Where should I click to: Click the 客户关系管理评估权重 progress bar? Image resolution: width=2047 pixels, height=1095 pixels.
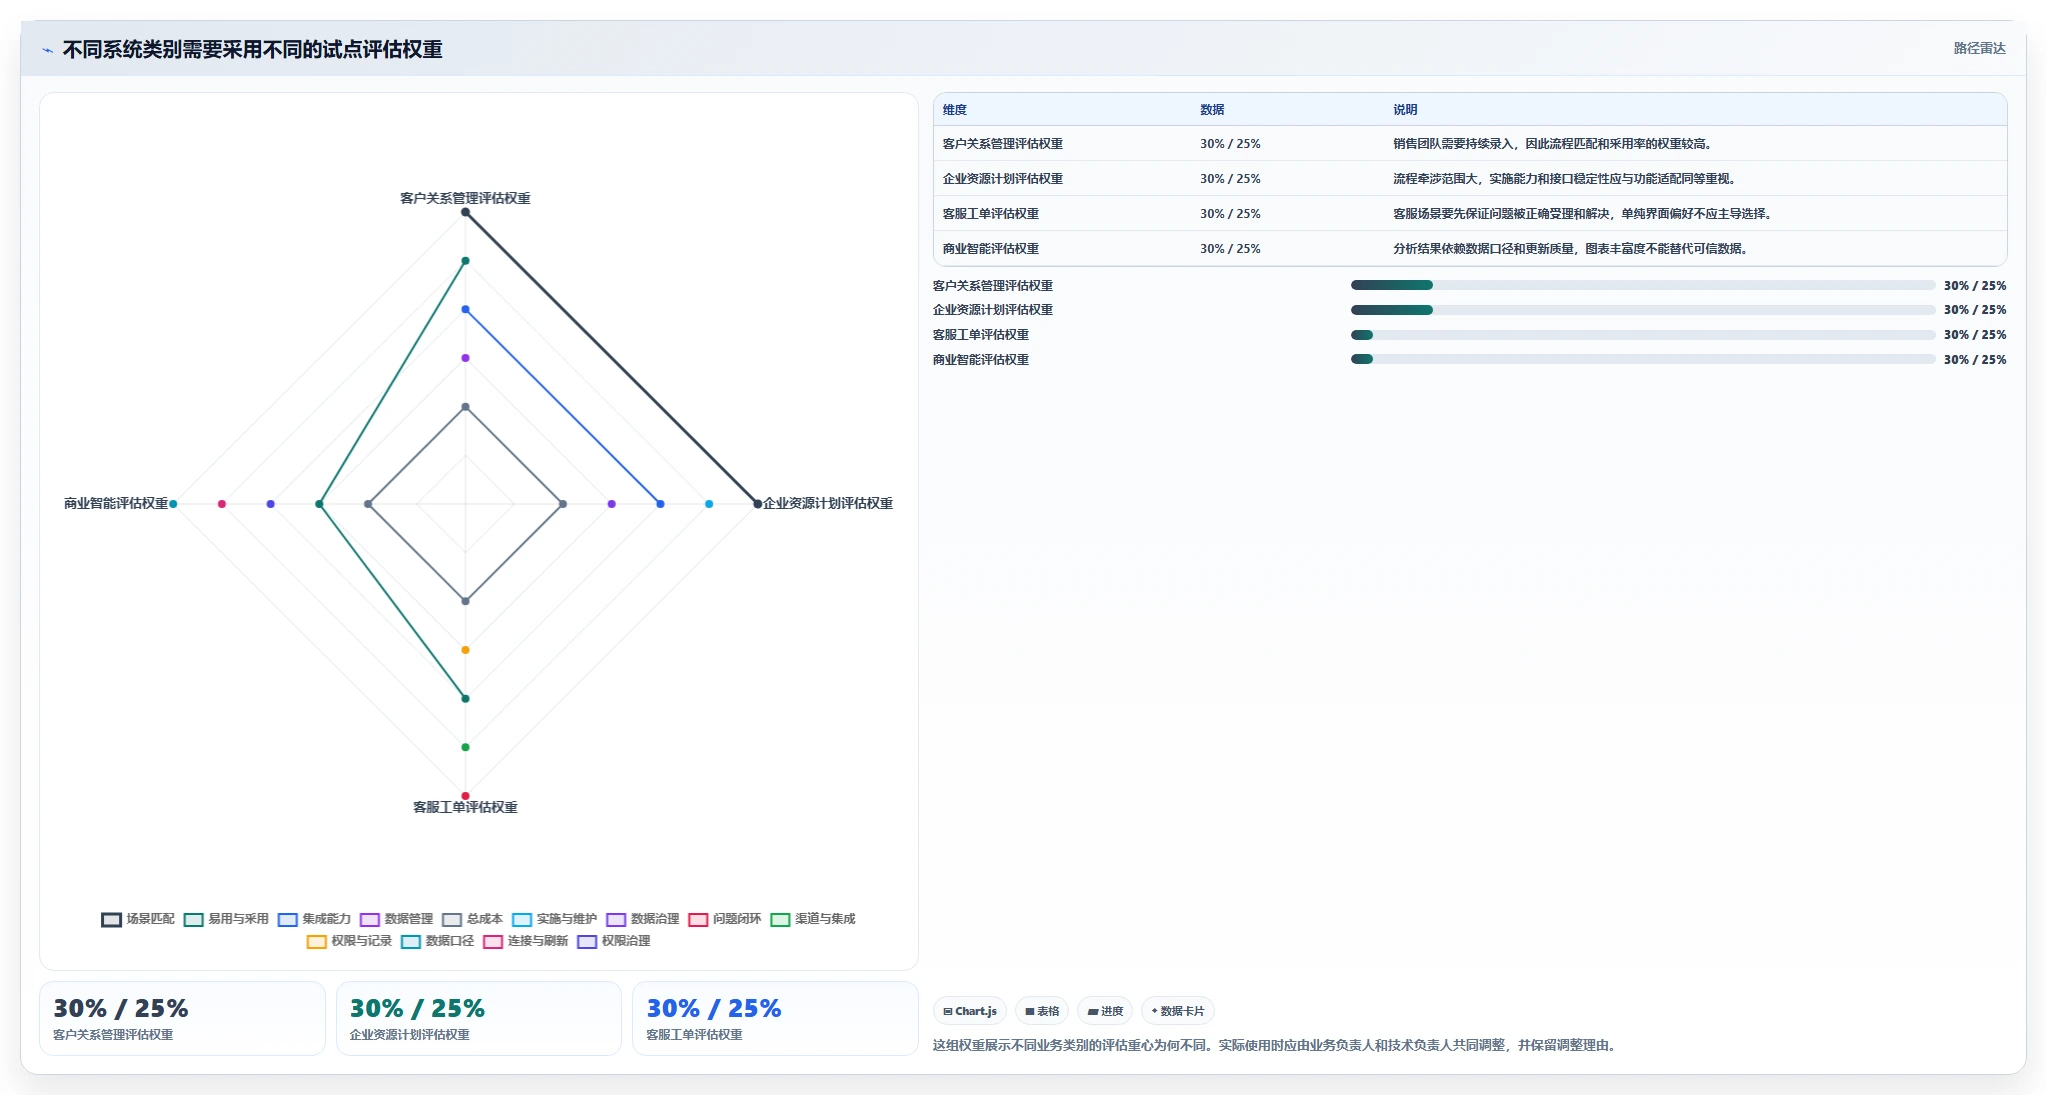coord(1643,285)
